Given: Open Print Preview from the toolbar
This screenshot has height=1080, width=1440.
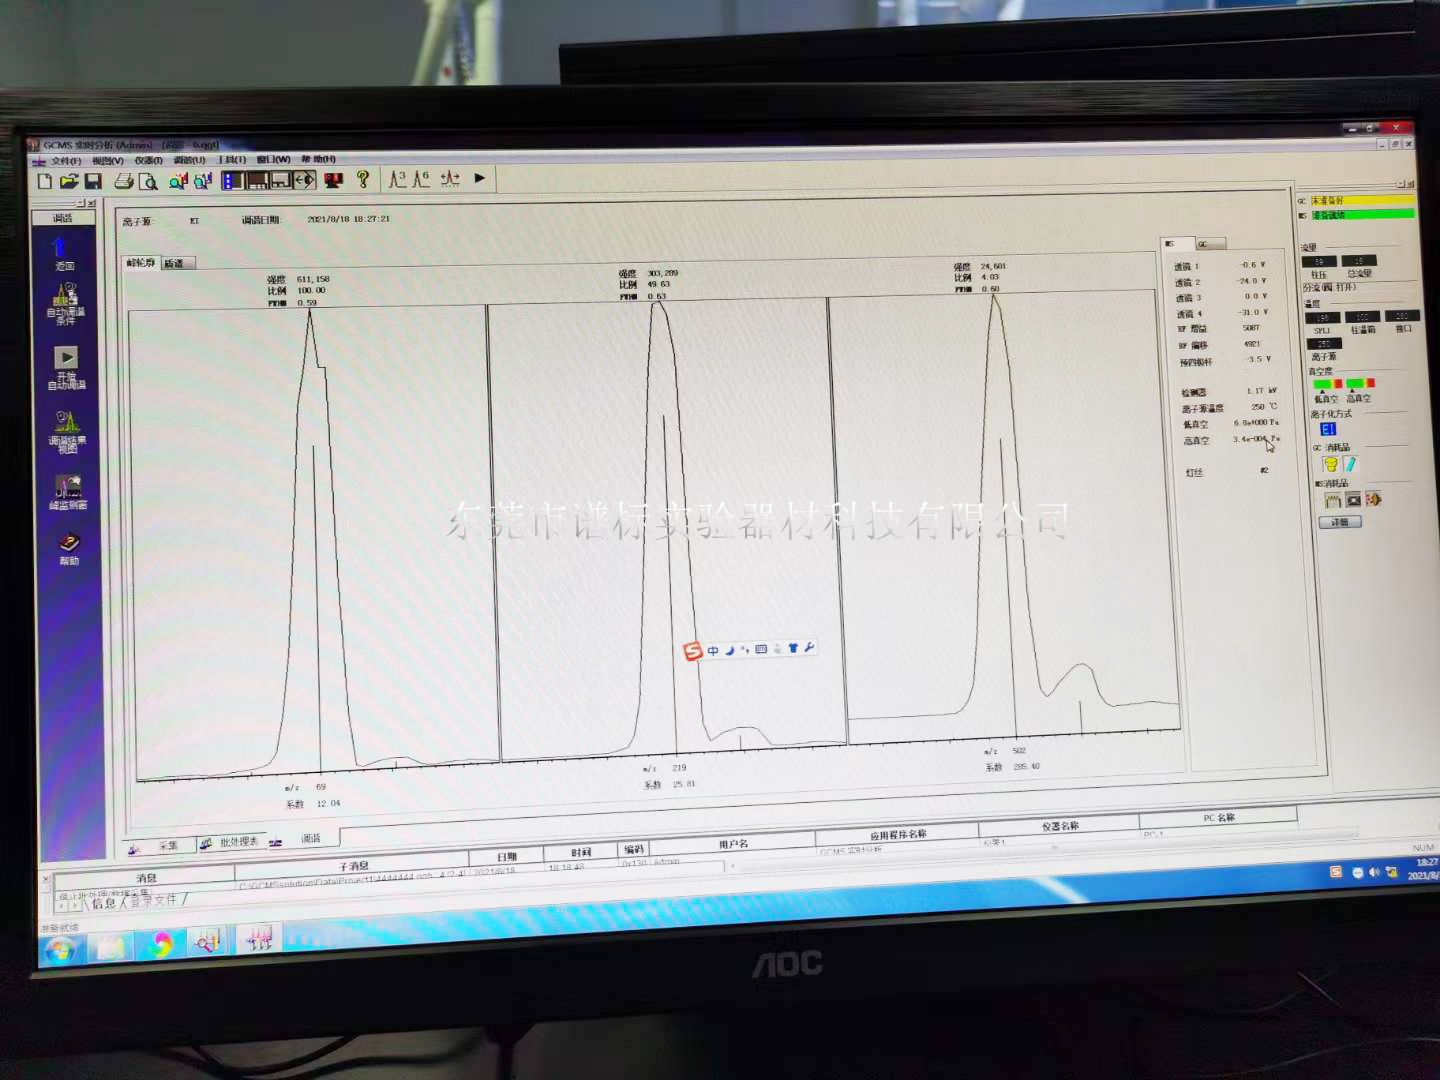Looking at the screenshot, I should pos(148,181).
